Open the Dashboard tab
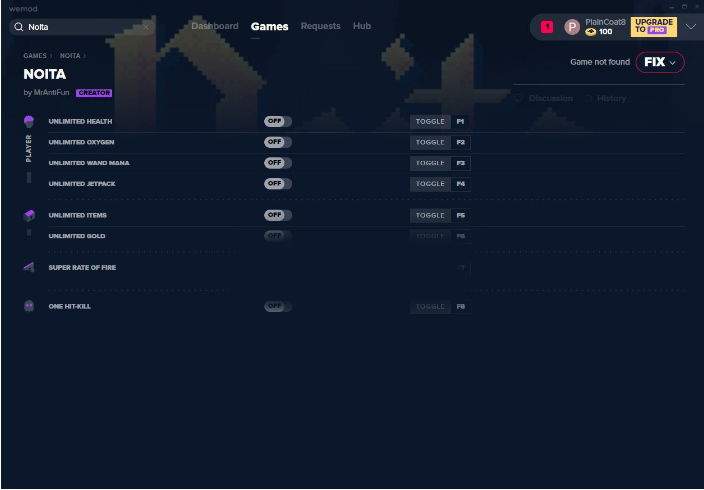 coord(215,26)
